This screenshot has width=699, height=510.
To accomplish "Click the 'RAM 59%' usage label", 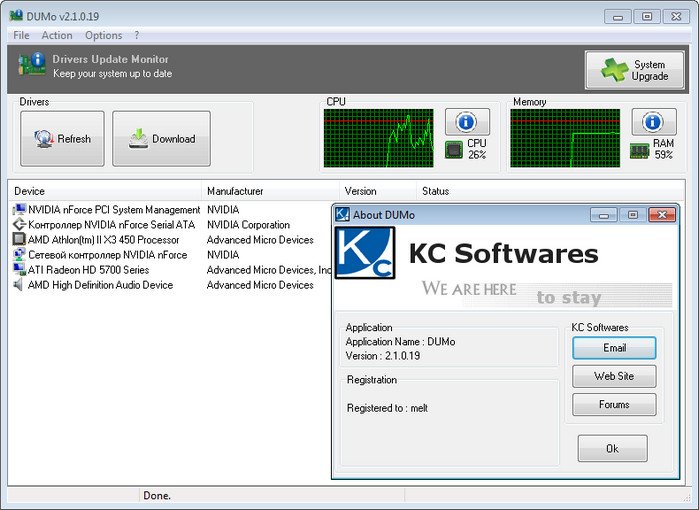I will (663, 149).
